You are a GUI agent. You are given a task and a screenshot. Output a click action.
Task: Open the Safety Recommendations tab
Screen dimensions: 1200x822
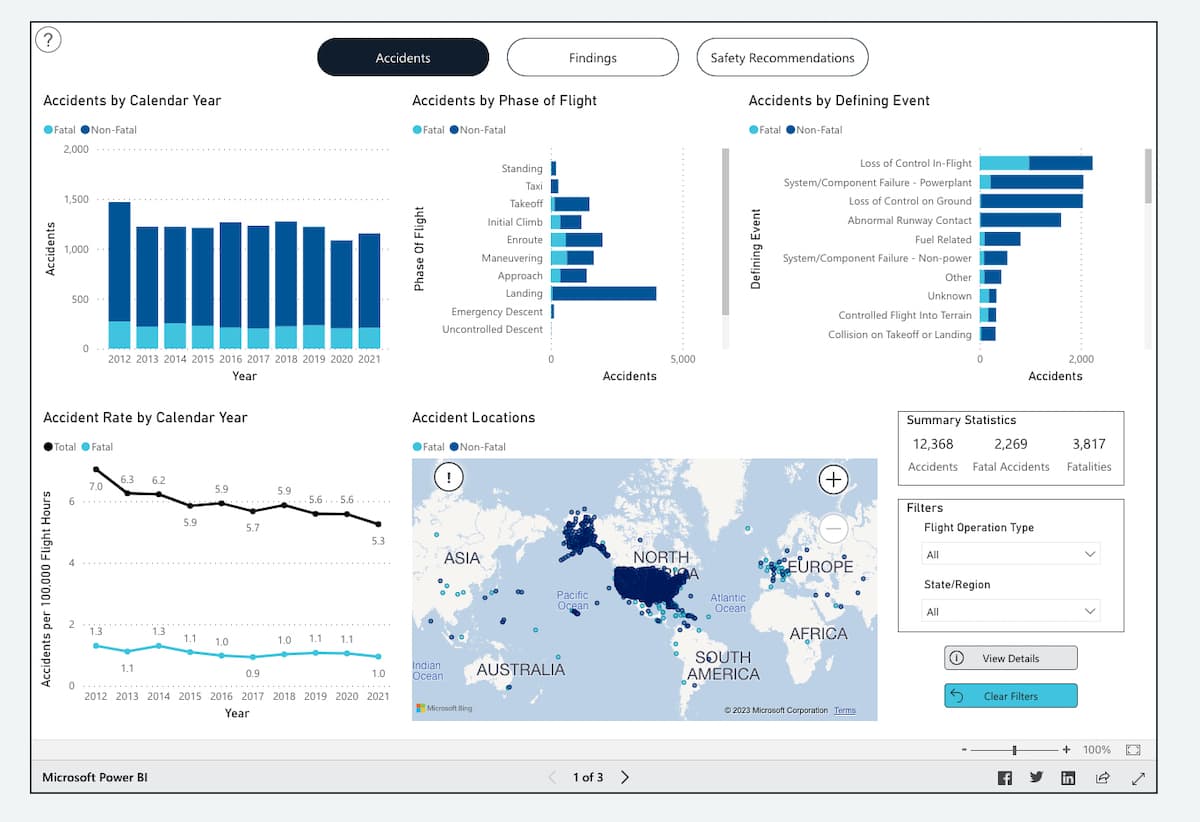pyautogui.click(x=782, y=58)
